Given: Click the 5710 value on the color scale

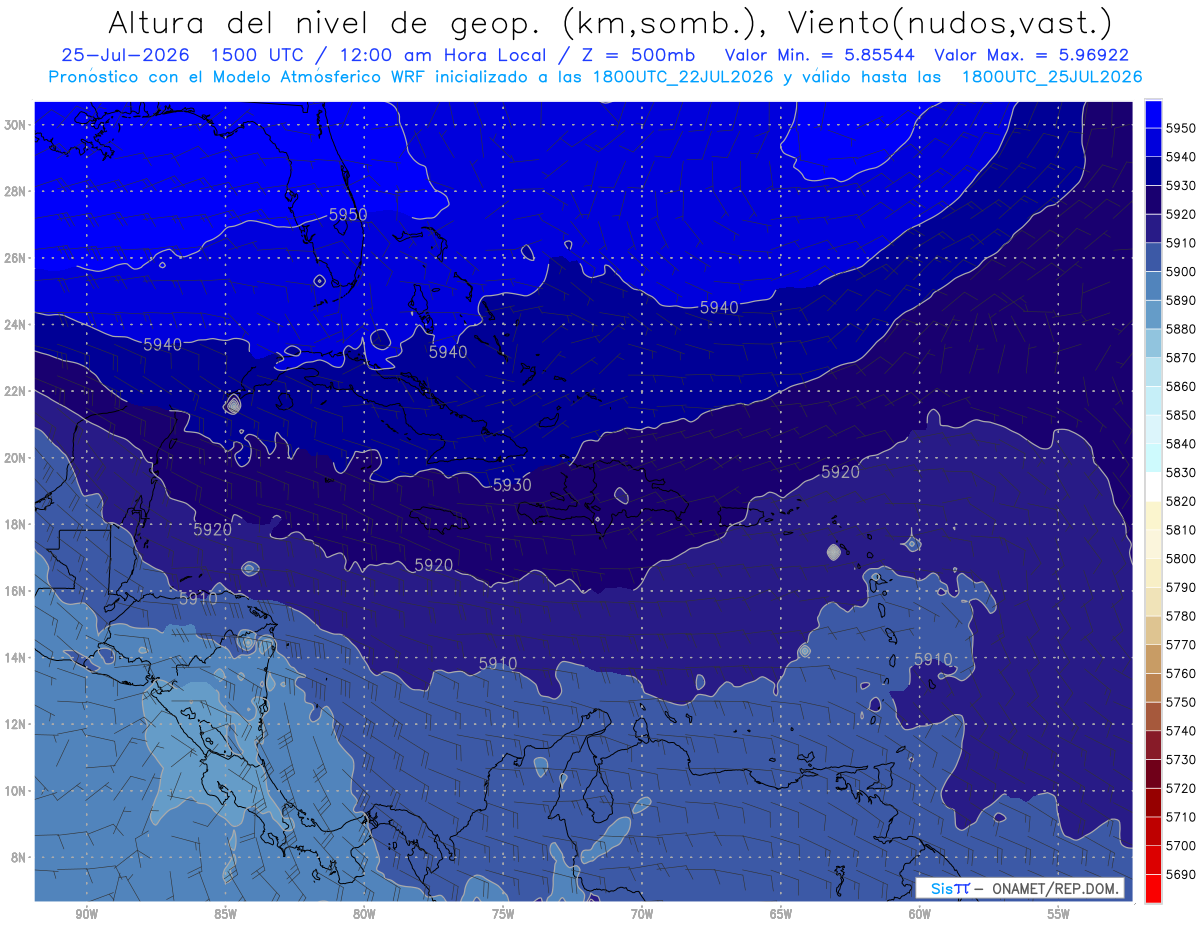Looking at the screenshot, I should point(1180,817).
